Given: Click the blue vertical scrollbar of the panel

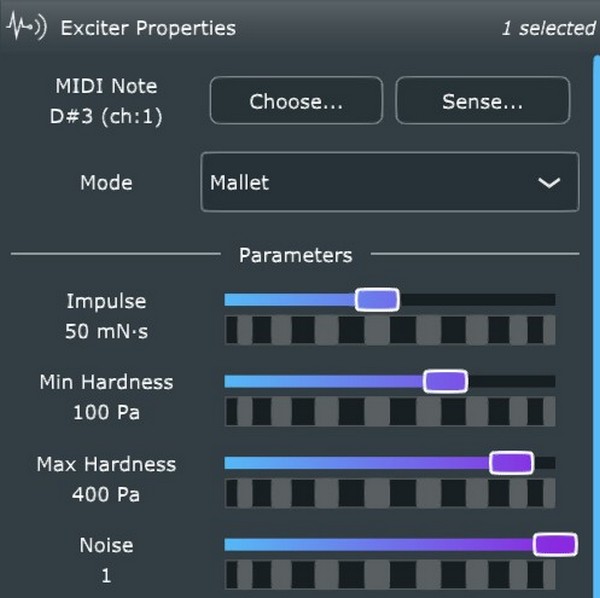Looking at the screenshot, I should point(597,300).
